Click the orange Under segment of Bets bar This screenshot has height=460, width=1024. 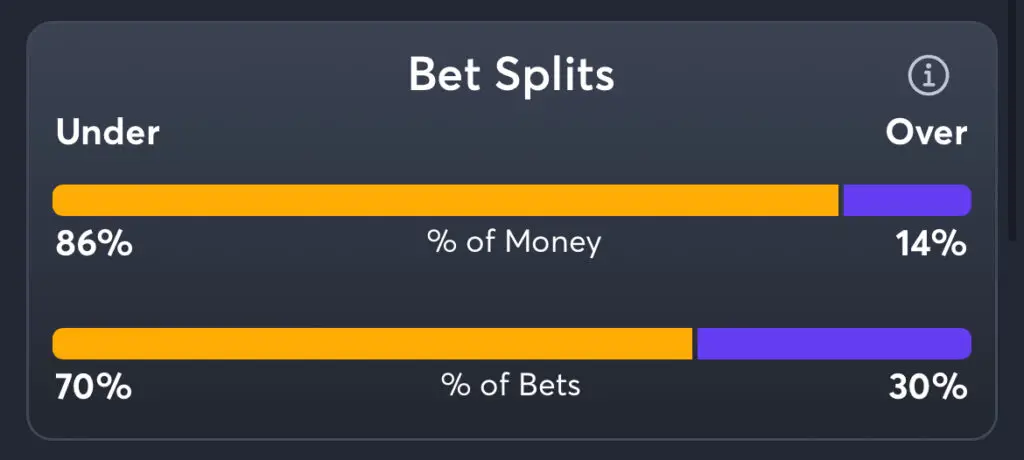[x=372, y=343]
